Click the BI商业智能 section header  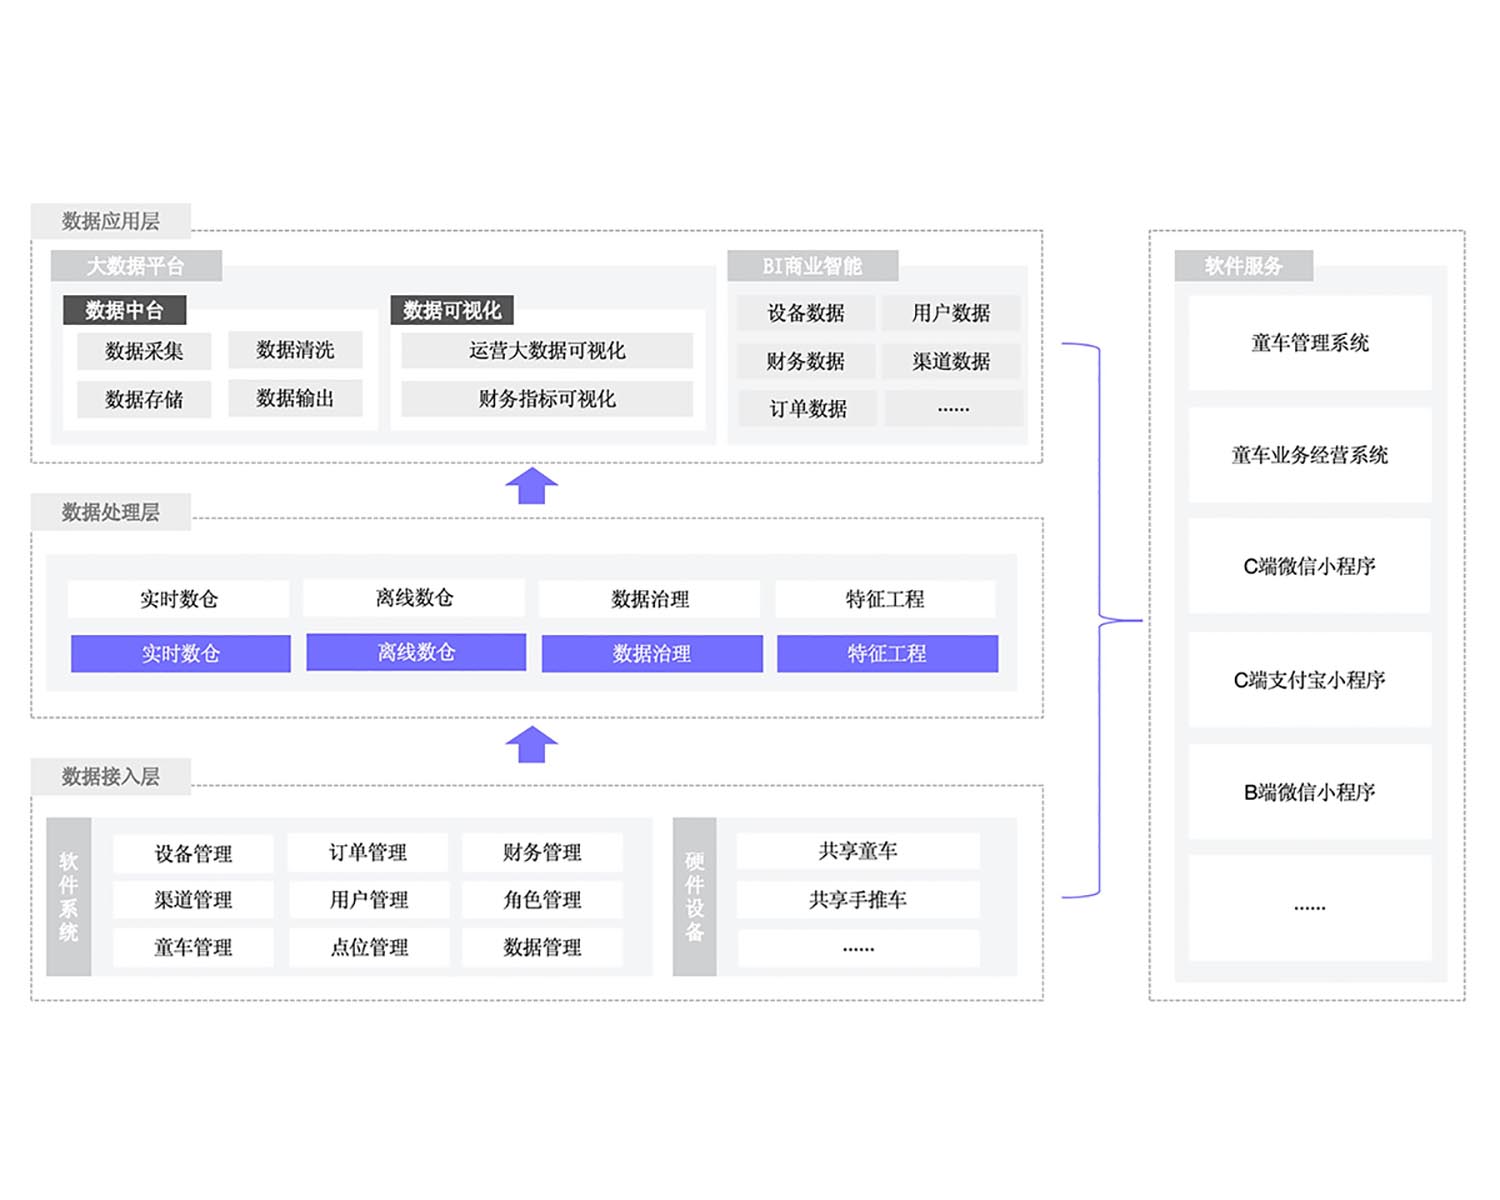pos(812,266)
